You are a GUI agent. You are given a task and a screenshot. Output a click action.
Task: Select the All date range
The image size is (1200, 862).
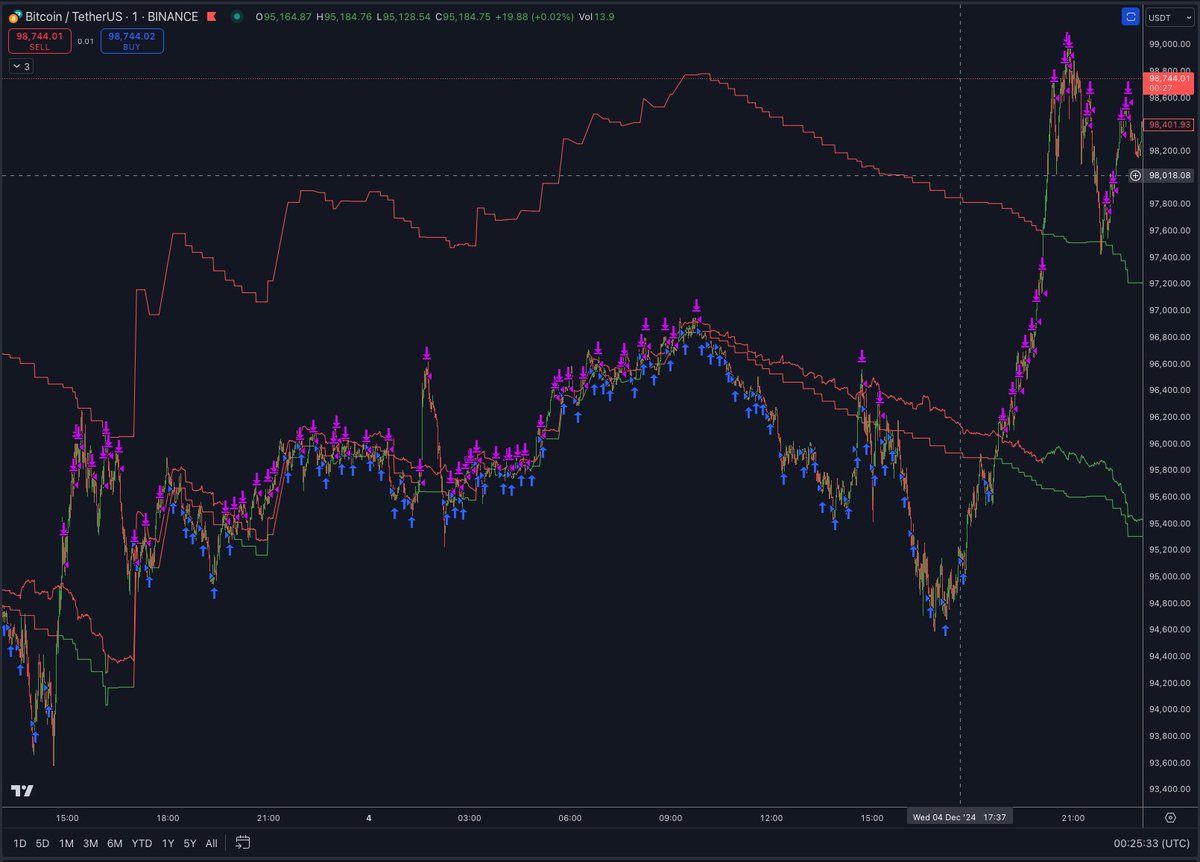pos(211,843)
